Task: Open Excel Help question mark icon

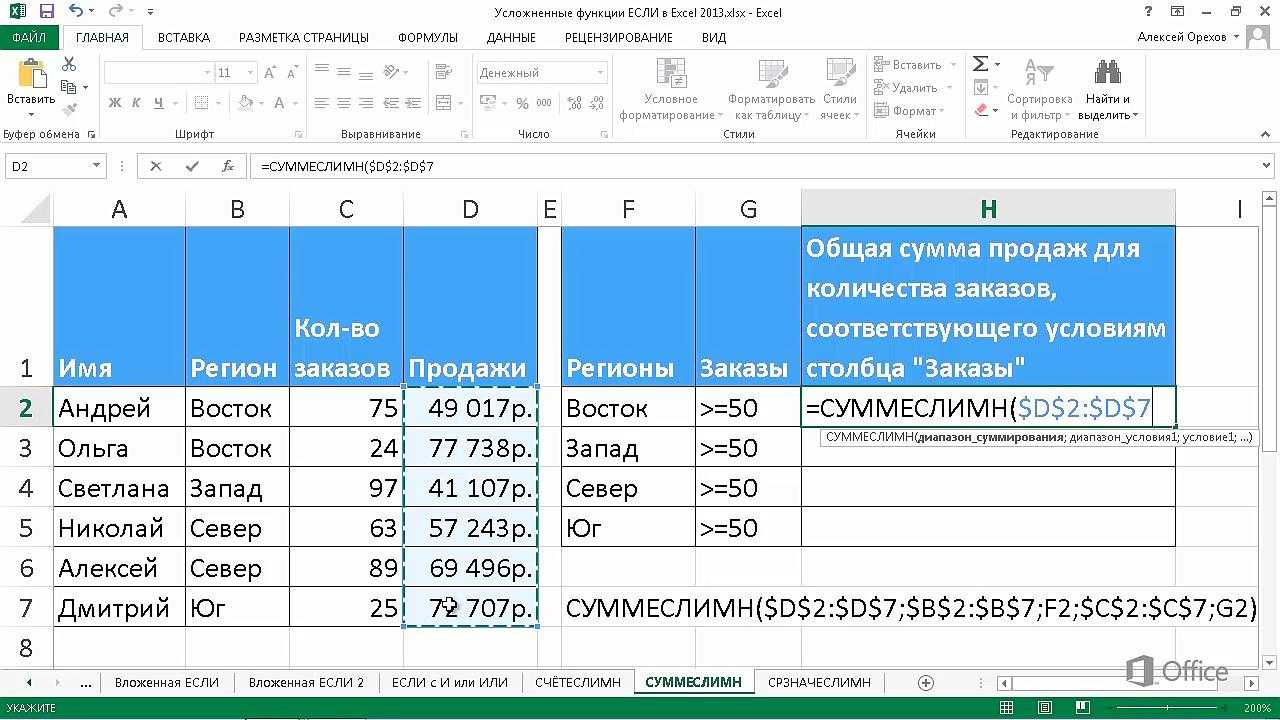Action: [x=1148, y=12]
